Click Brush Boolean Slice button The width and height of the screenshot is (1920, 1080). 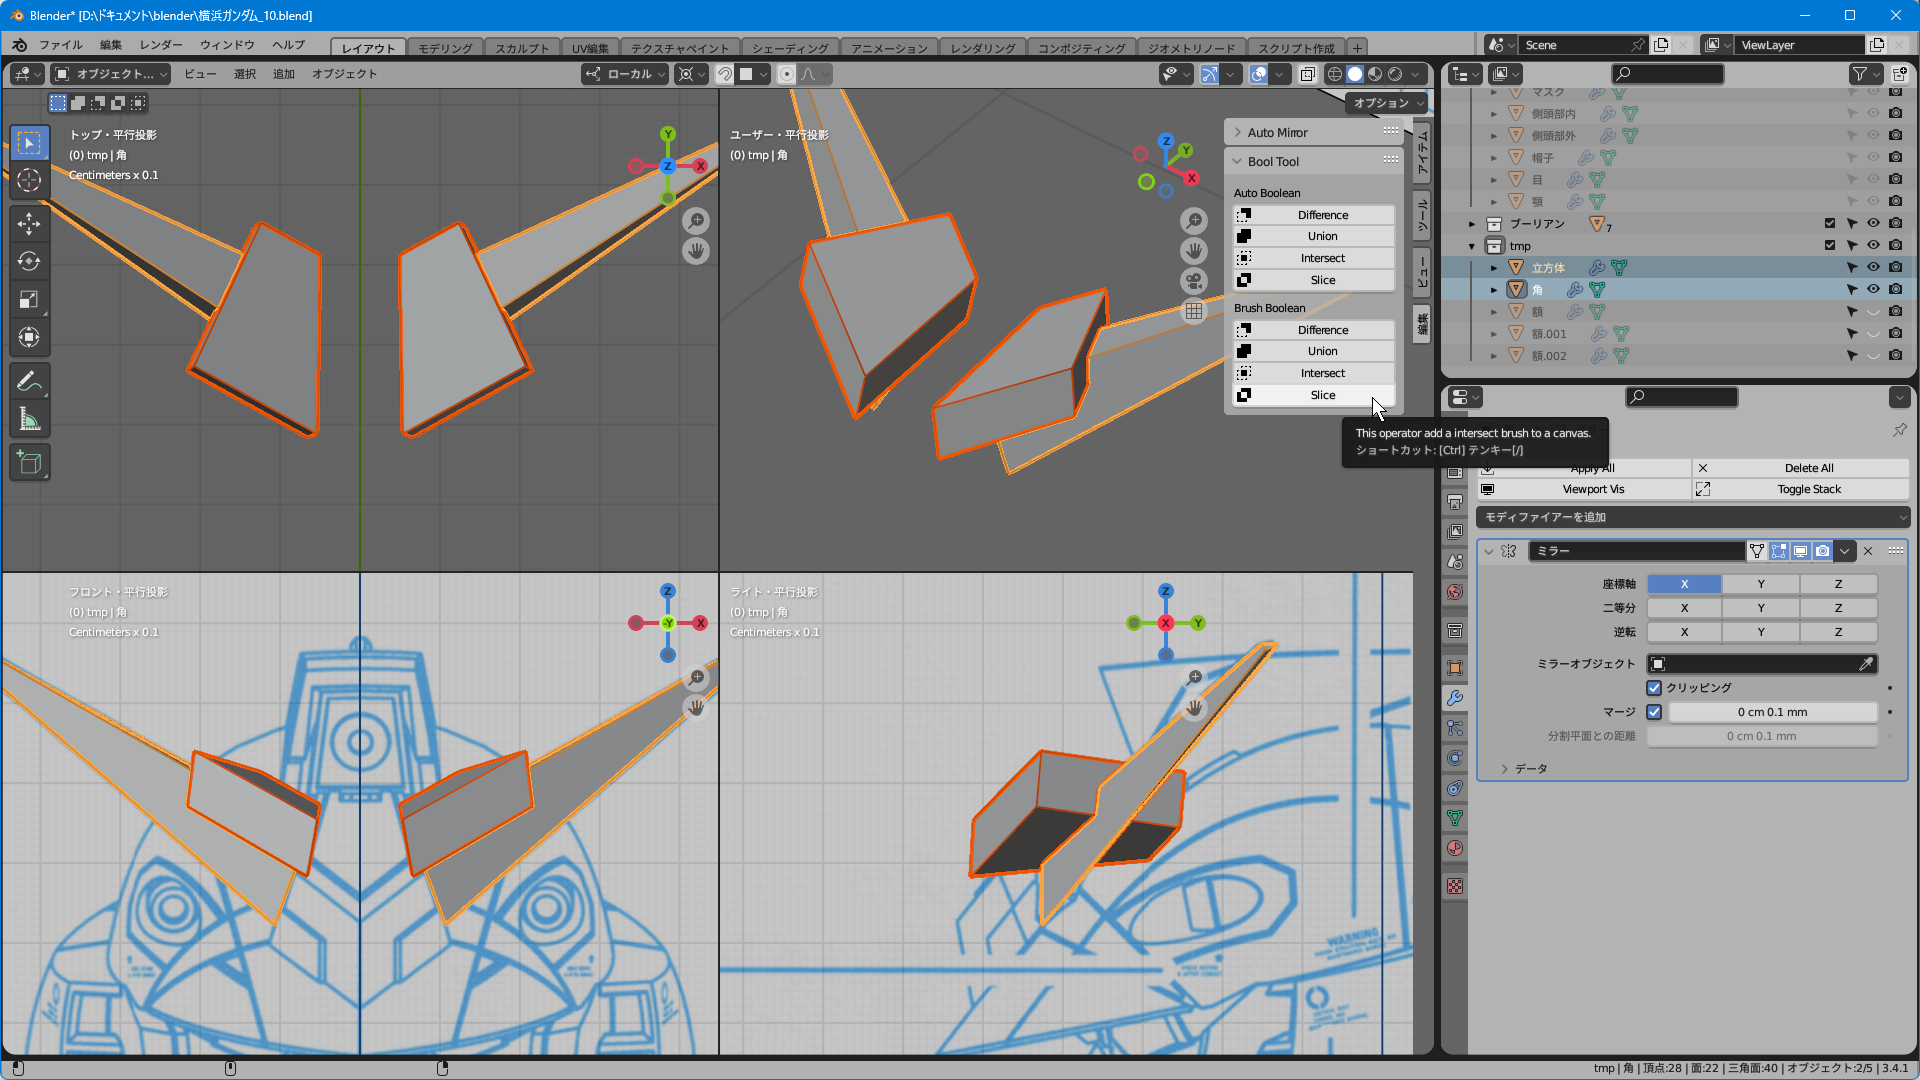1322,395
